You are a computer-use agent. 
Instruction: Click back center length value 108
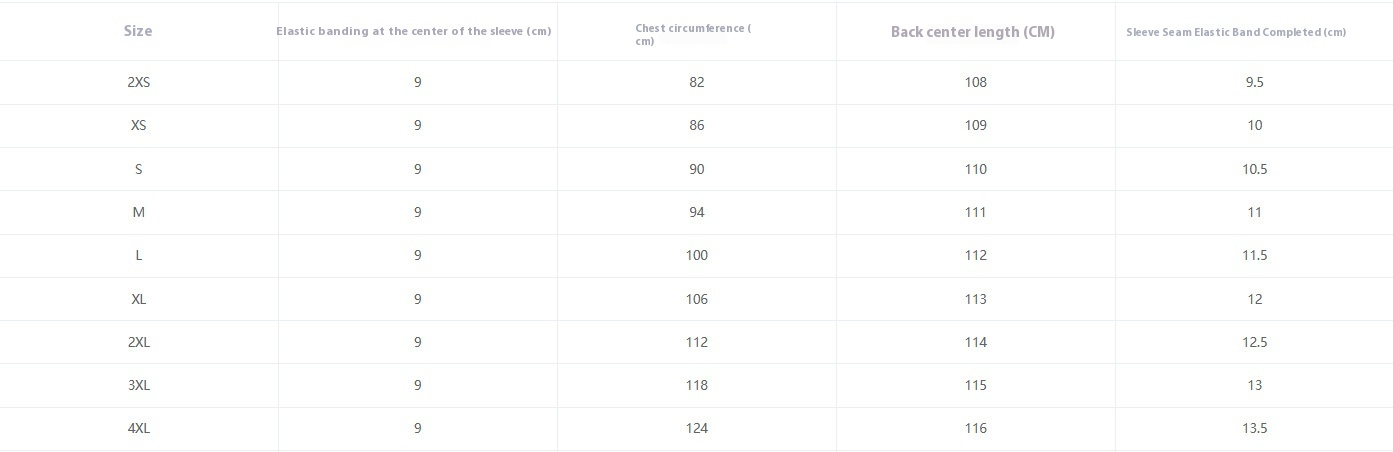[976, 82]
